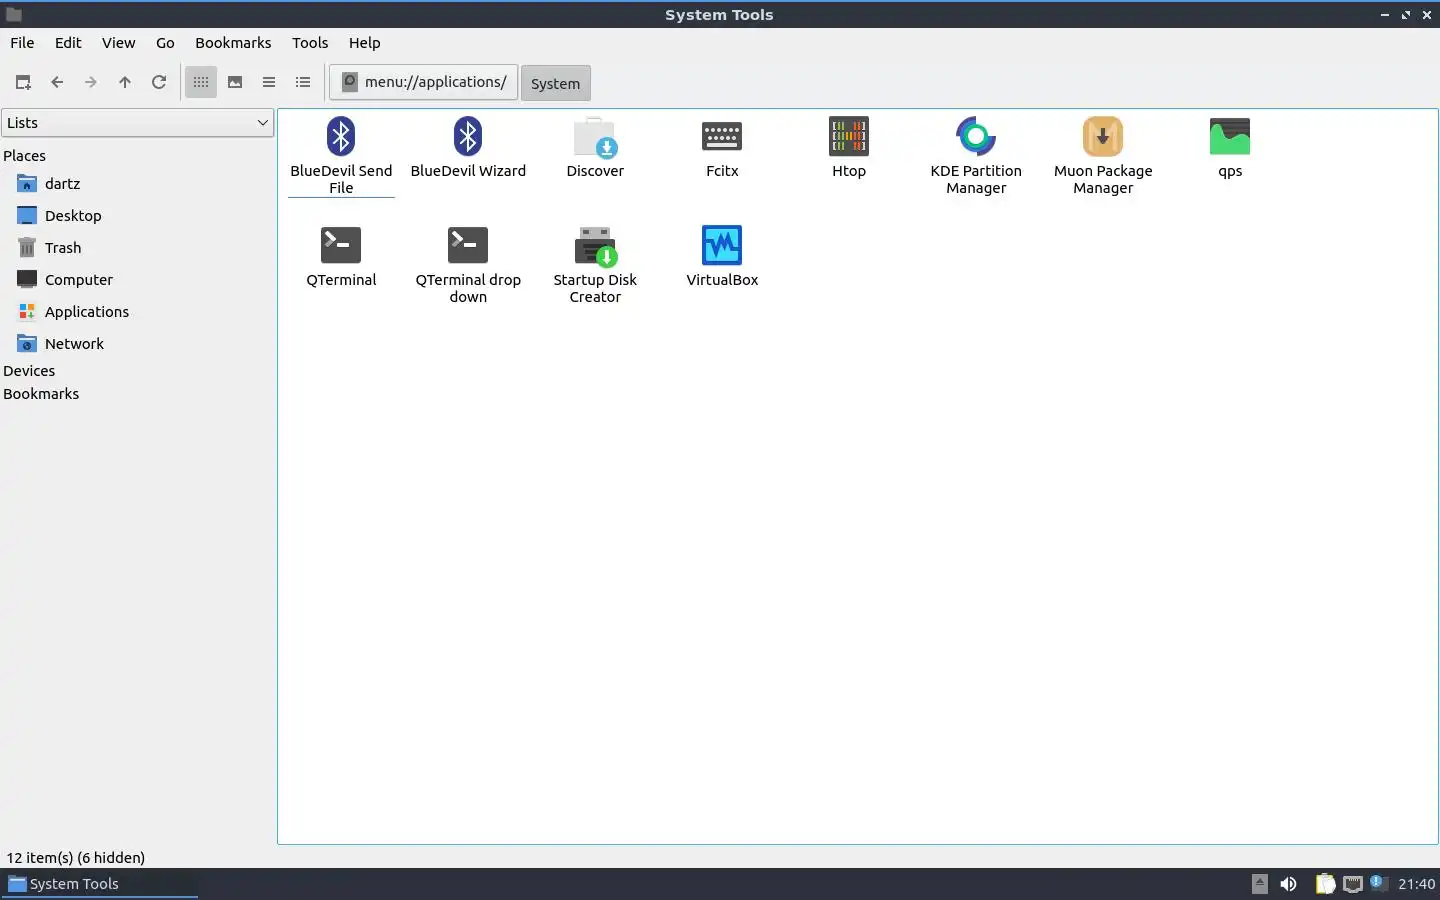Launch BlueDevil Wizard

click(468, 147)
